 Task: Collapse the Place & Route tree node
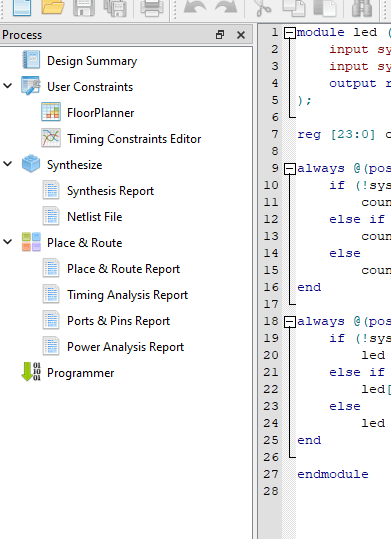[8, 242]
